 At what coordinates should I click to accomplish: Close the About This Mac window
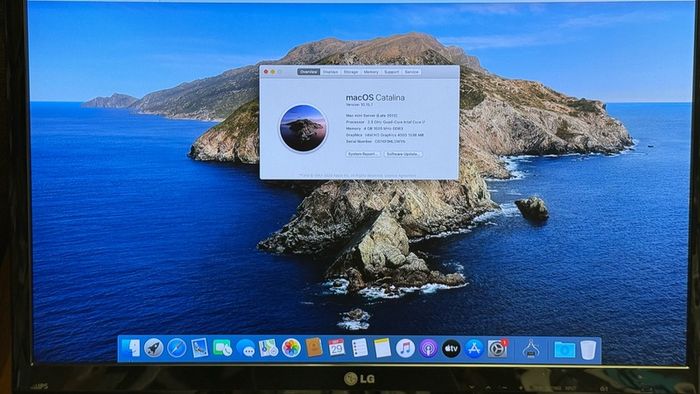(x=266, y=72)
